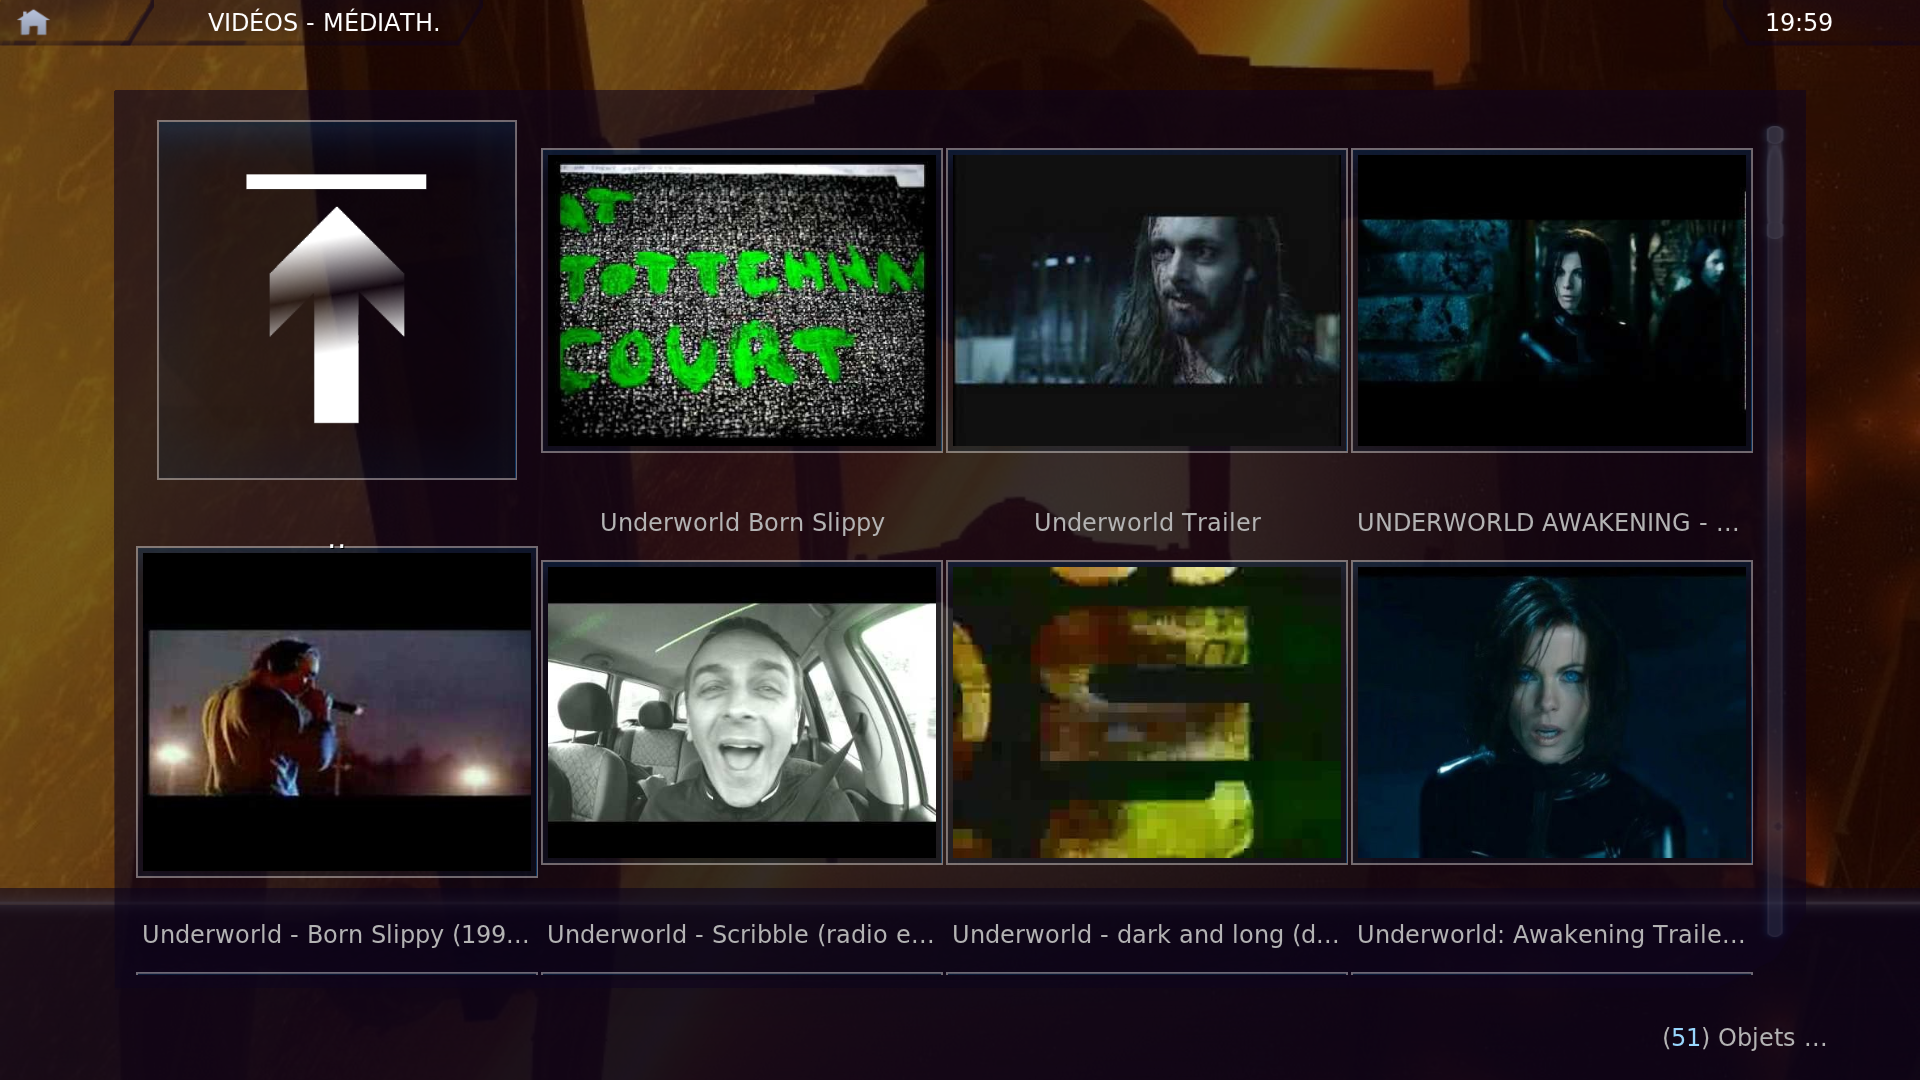
Task: Click the 'Underworld: Awakening Traile...' label
Action: click(x=1551, y=935)
